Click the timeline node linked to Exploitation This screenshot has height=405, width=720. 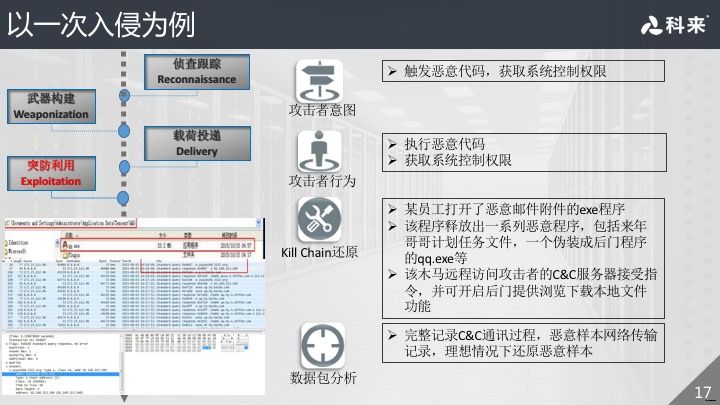pos(123,198)
